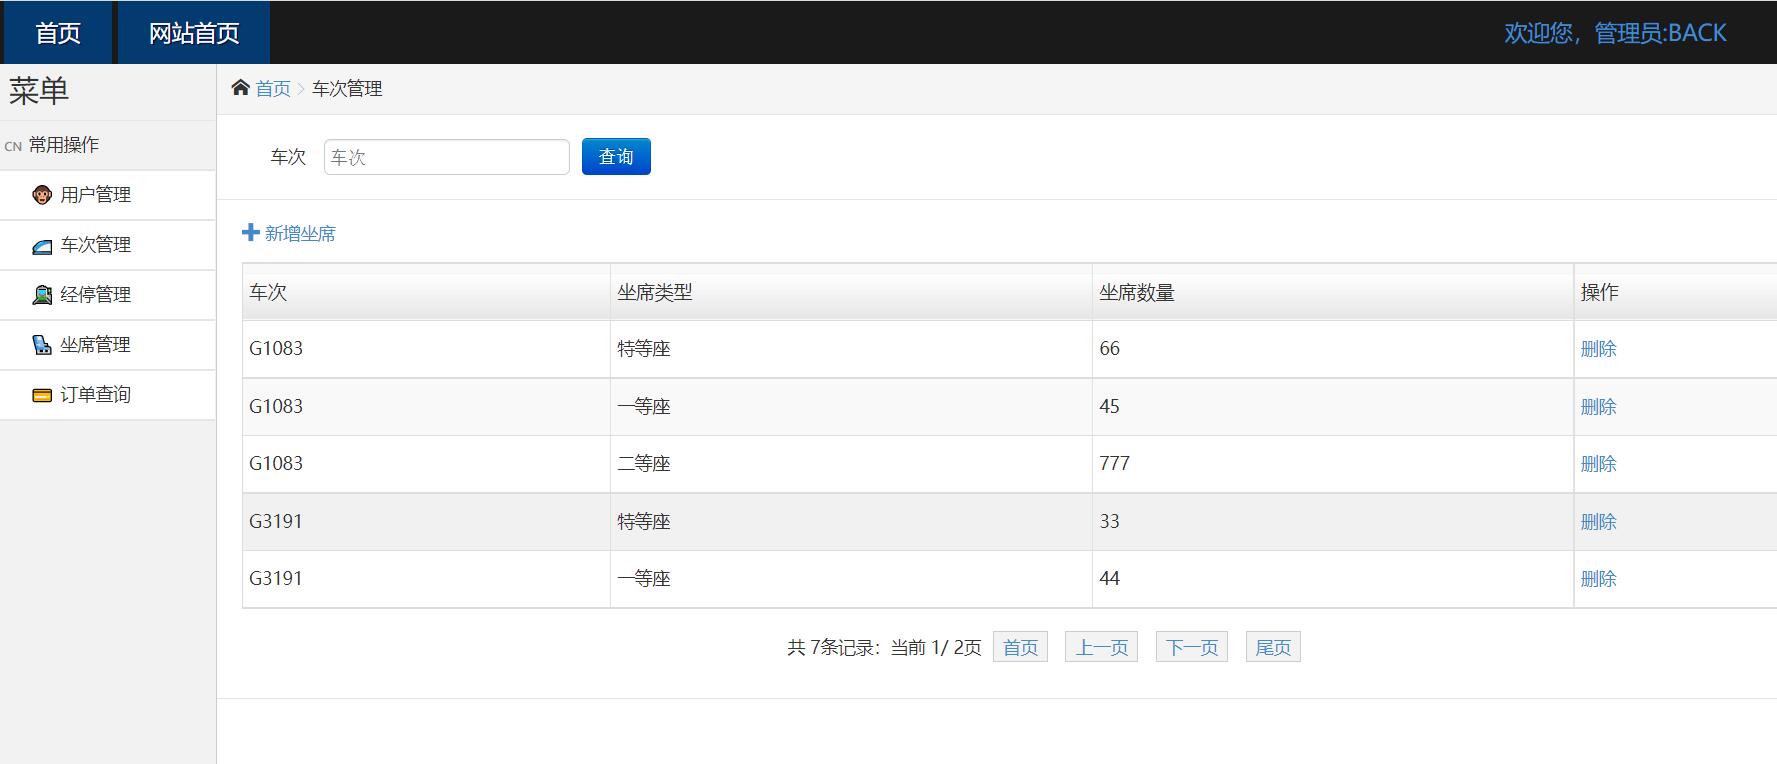This screenshot has height=764, width=1777.
Task: Select seat count cell 45
Action: (1333, 407)
